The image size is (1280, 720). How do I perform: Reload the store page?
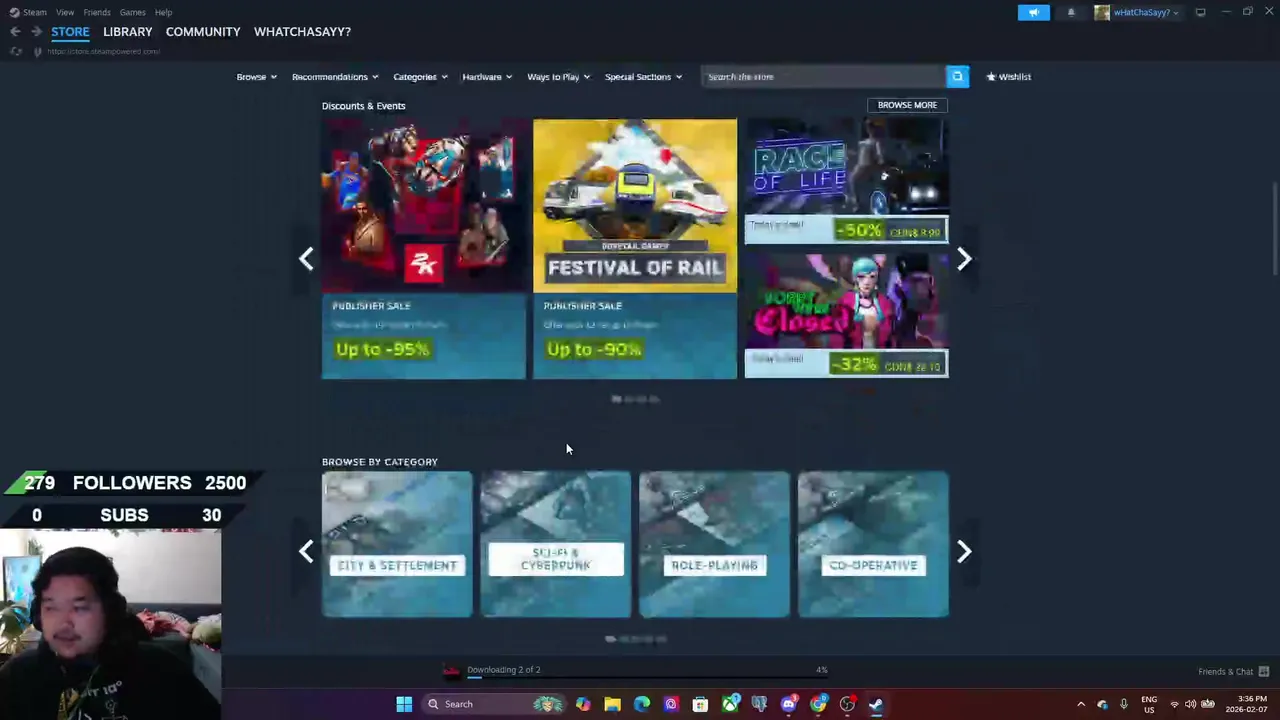16,51
